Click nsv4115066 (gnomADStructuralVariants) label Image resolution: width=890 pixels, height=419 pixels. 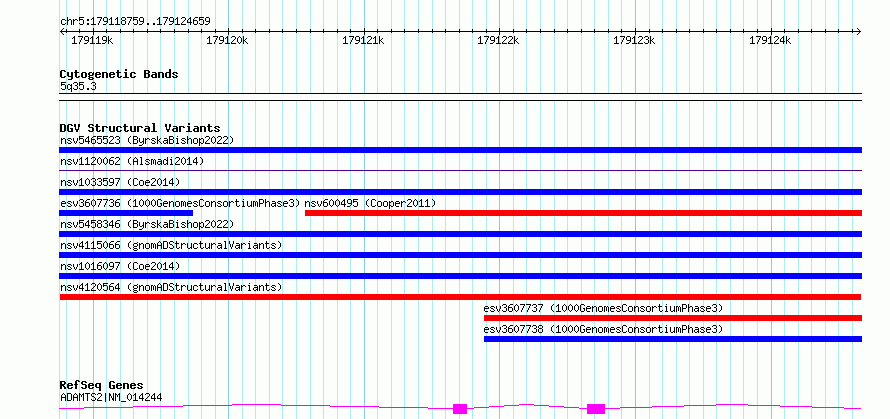171,245
